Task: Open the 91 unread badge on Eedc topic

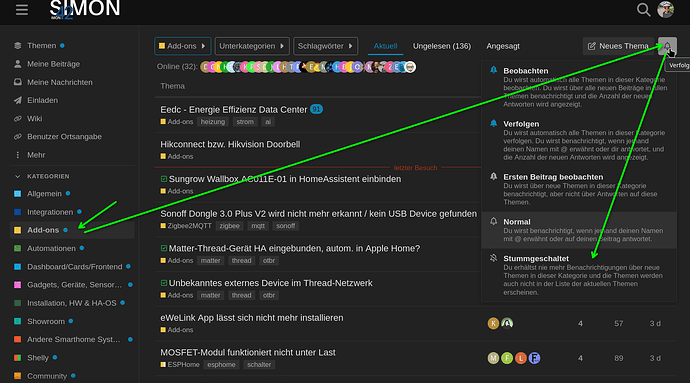Action: point(316,109)
